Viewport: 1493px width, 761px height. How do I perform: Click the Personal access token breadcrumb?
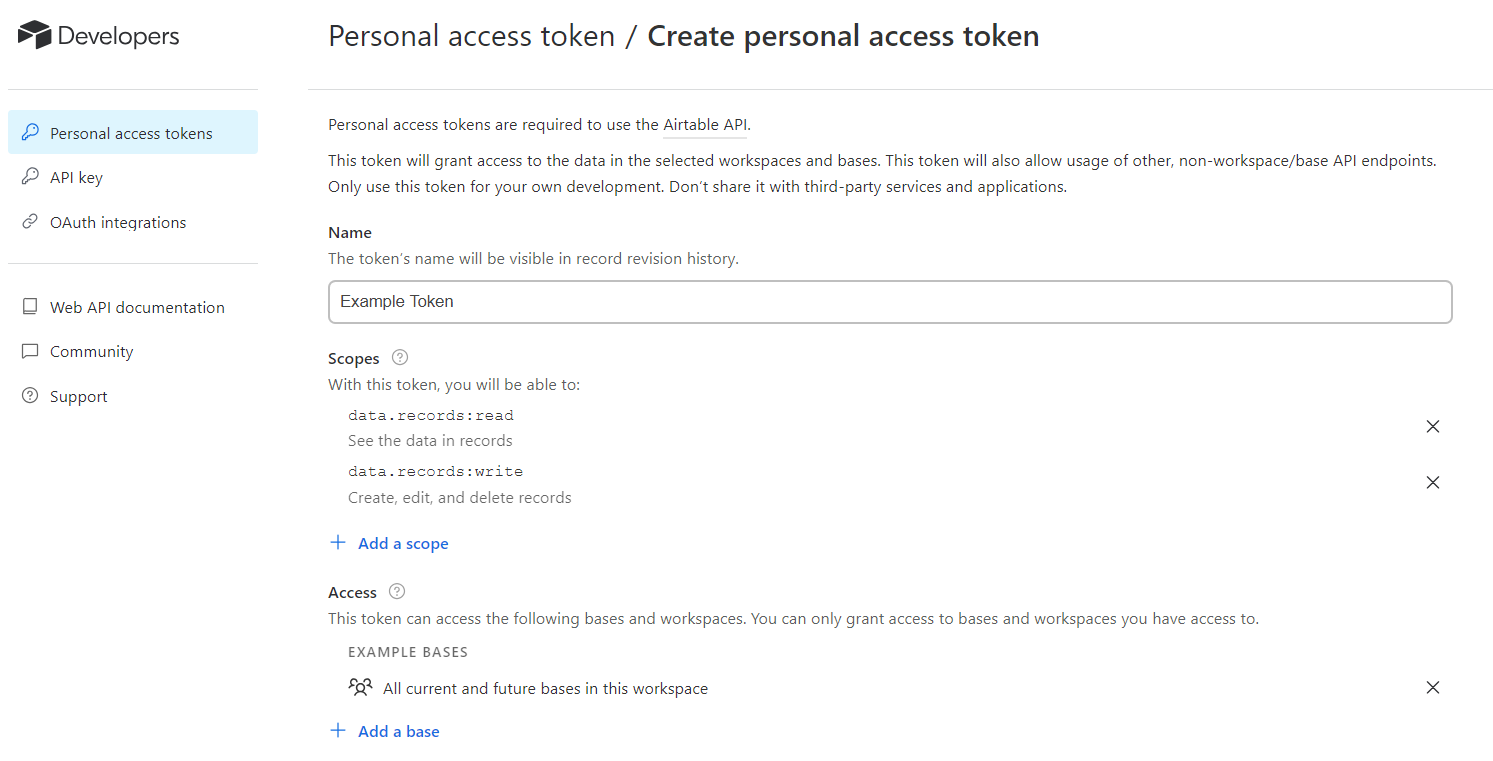(x=471, y=36)
